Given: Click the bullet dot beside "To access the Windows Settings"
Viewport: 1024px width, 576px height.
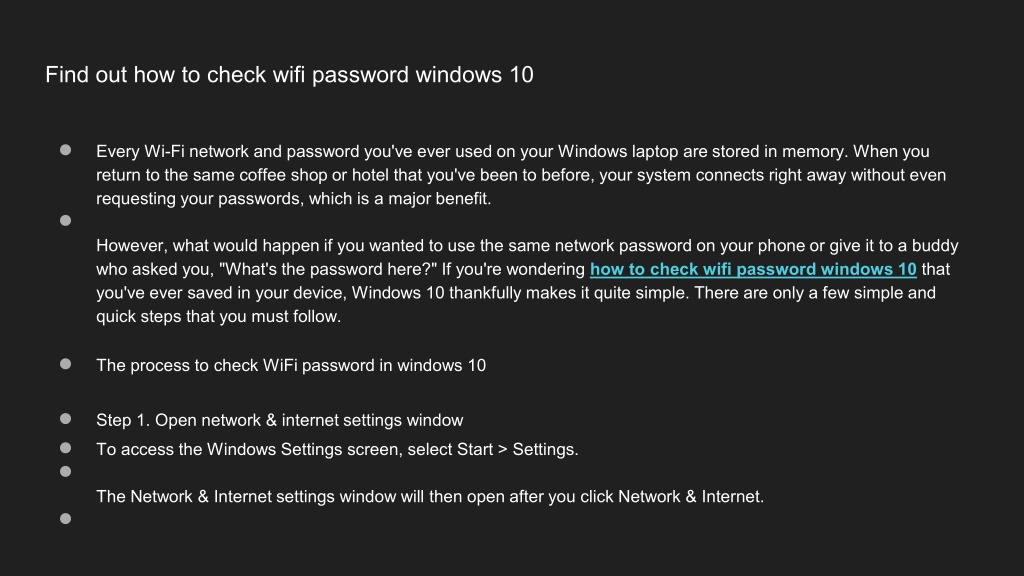Looking at the screenshot, I should [x=65, y=448].
